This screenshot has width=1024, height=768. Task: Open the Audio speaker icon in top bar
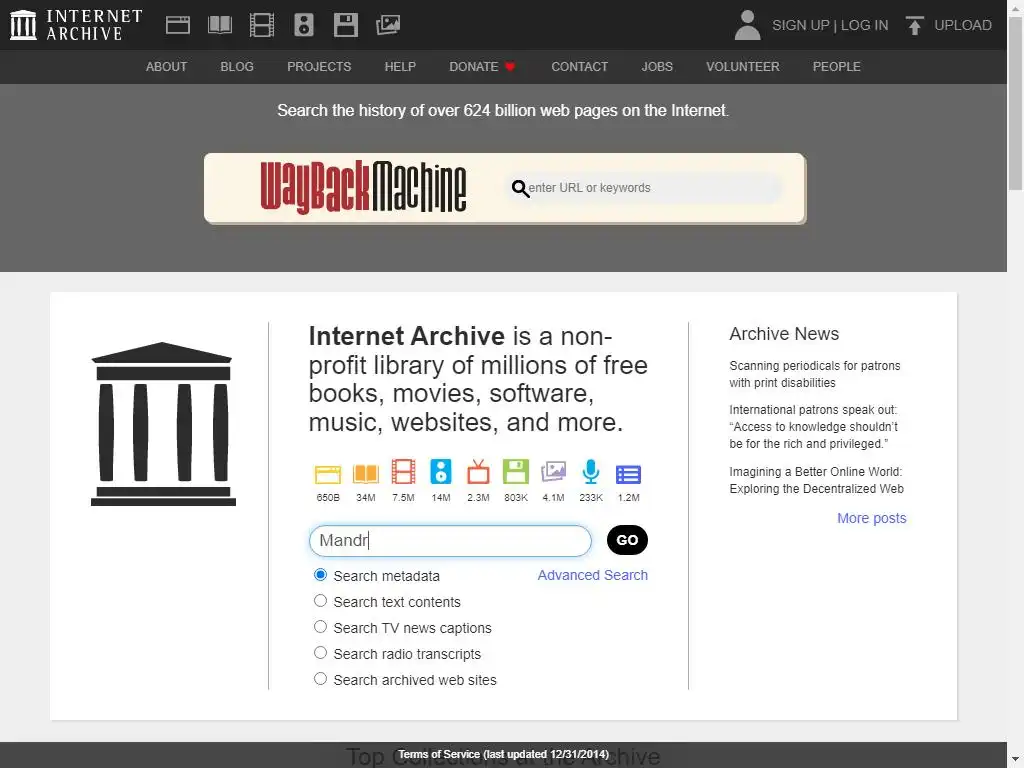coord(304,25)
